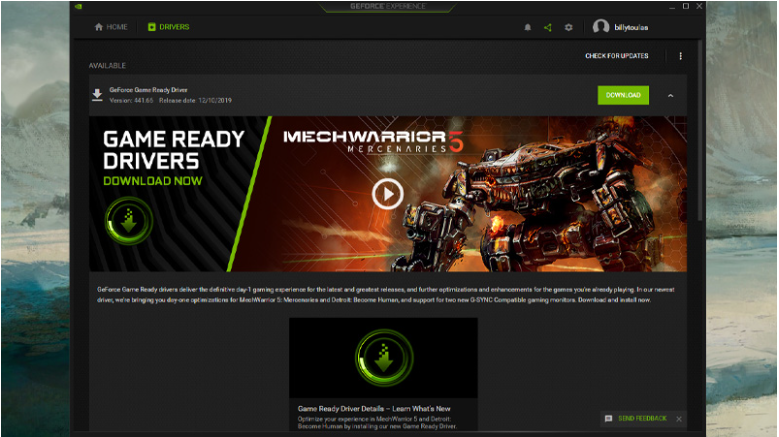
Task: Click the NVIDIA logo in title bar
Action: 78,5
